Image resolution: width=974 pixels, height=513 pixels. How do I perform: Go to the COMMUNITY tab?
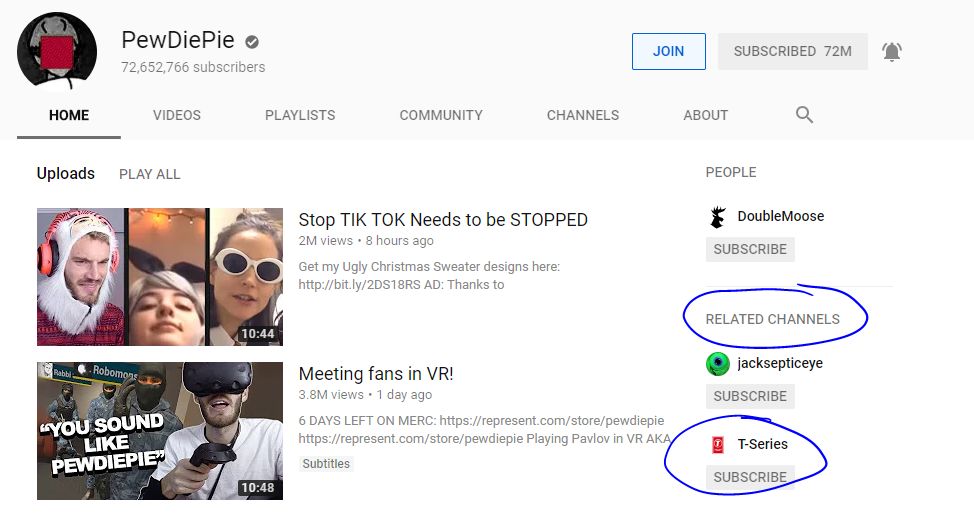[x=441, y=115]
